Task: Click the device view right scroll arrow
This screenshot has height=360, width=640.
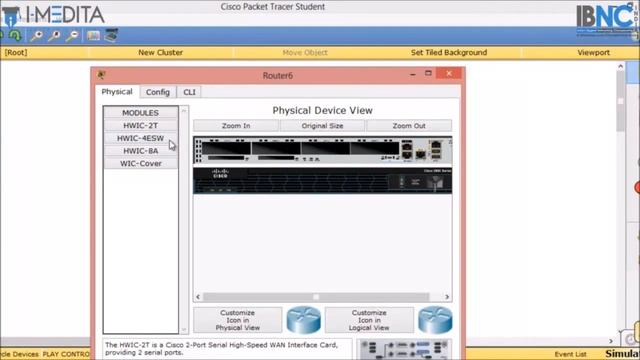Action: click(x=447, y=297)
